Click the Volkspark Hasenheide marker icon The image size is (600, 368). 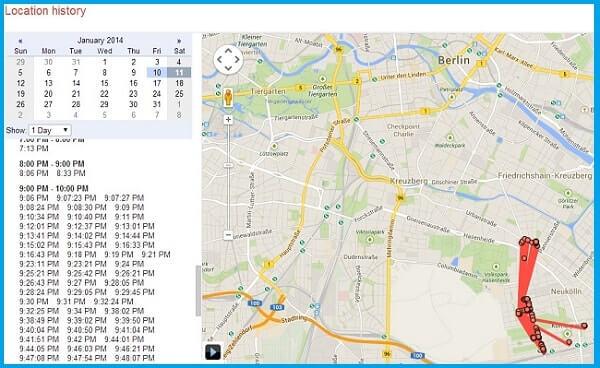point(496,267)
